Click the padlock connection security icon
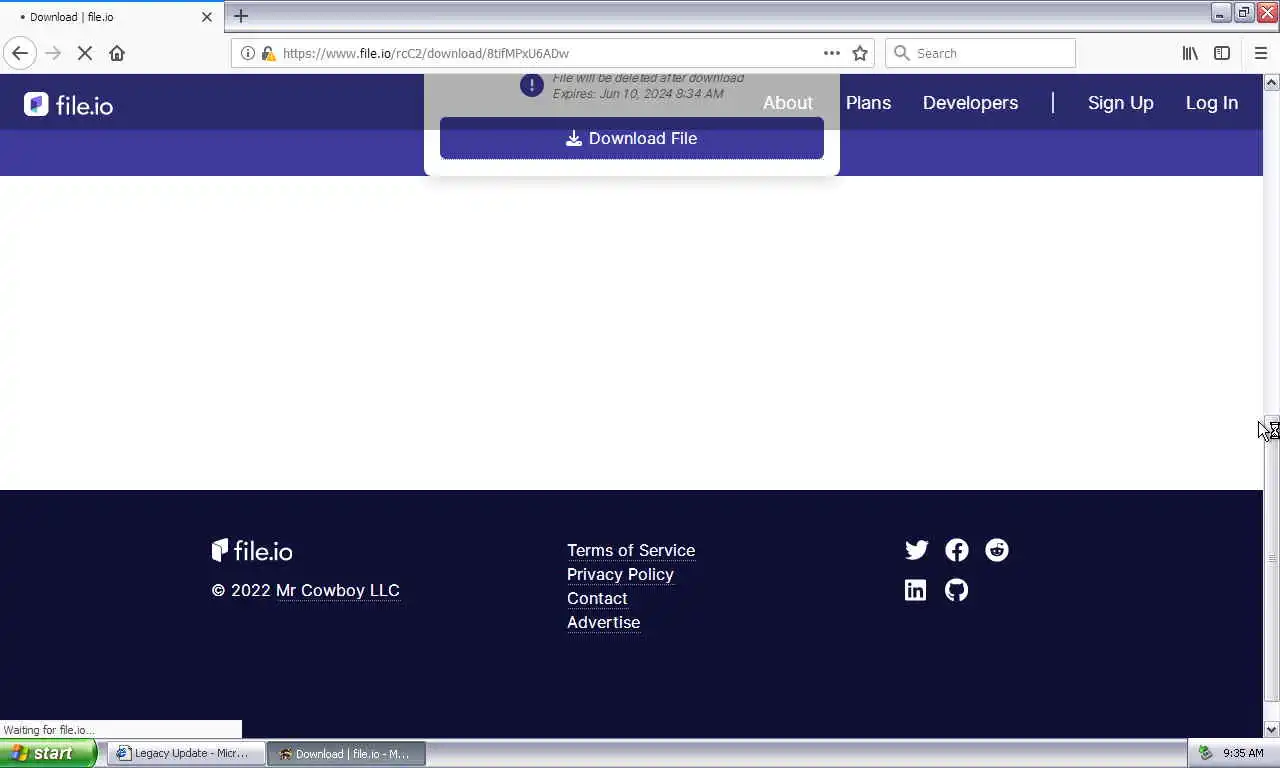Image resolution: width=1280 pixels, height=768 pixels. [x=267, y=53]
